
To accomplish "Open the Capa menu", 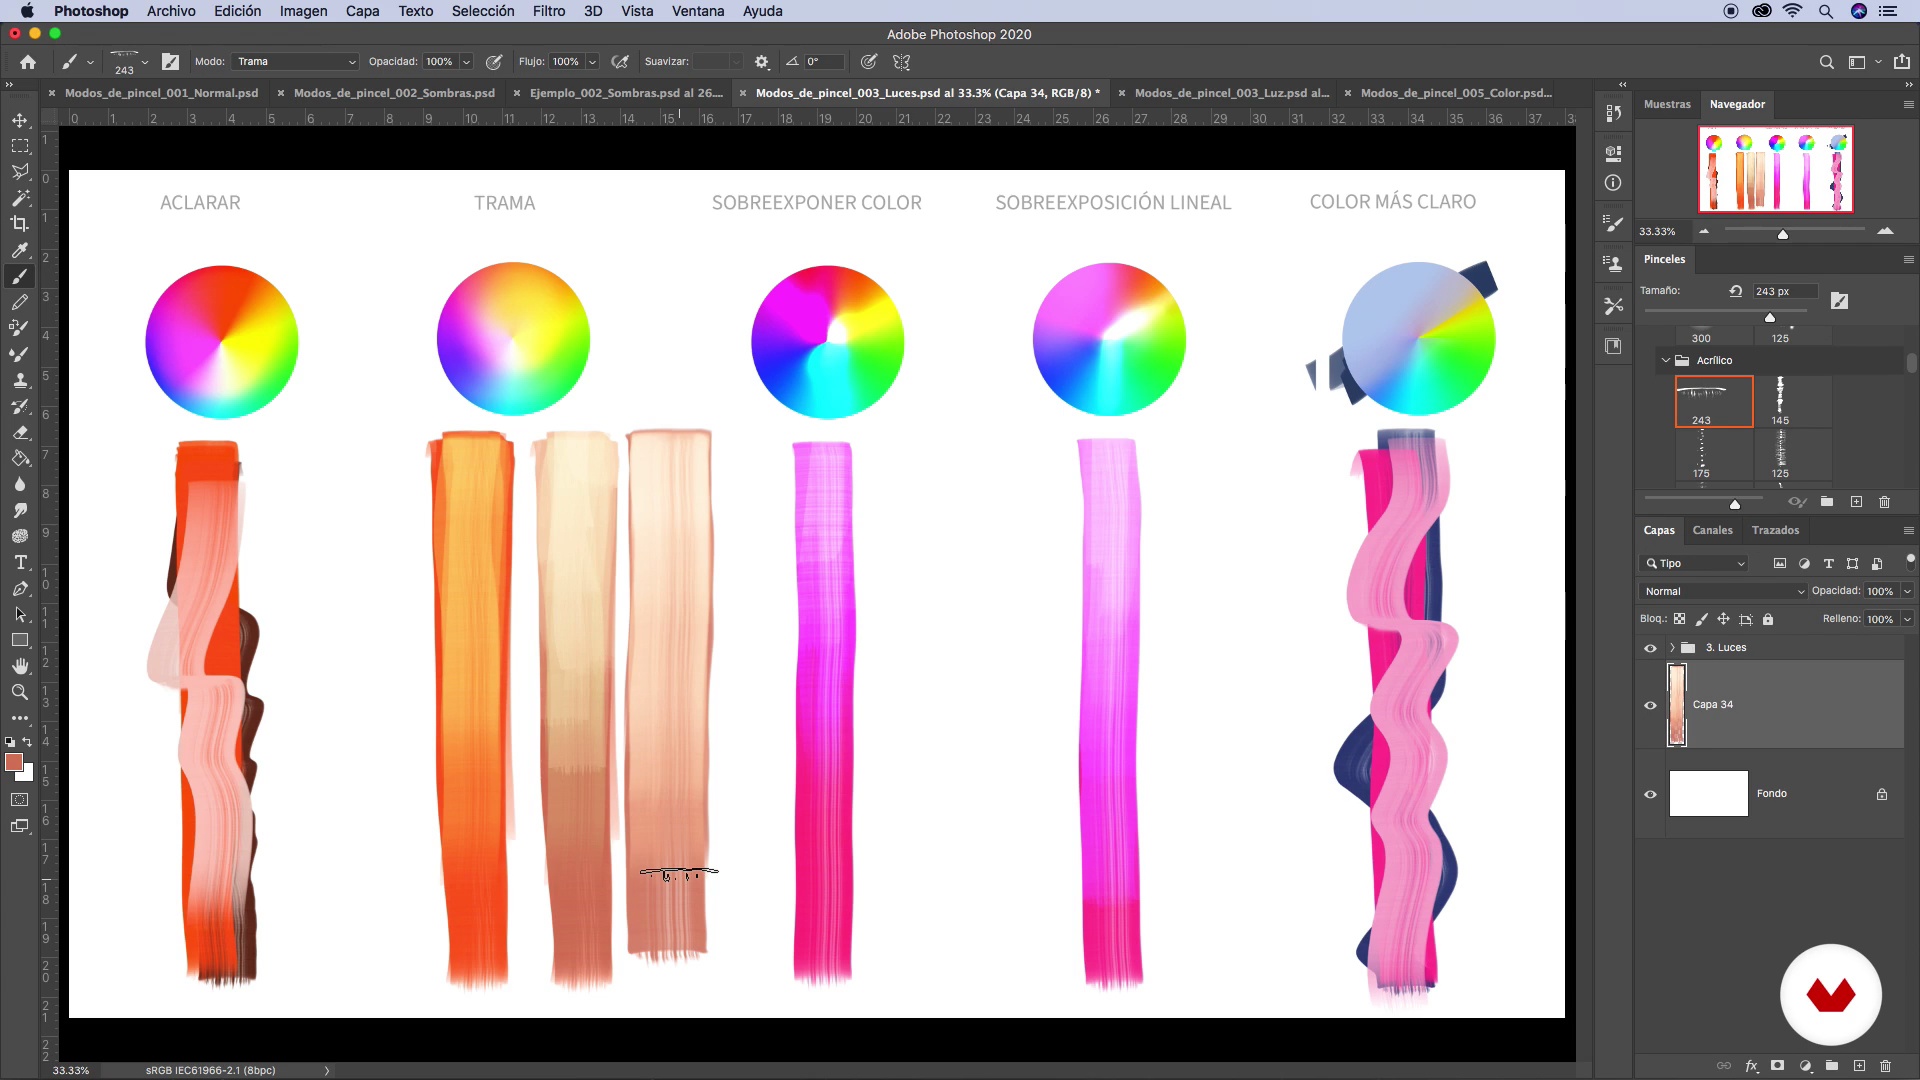I will pyautogui.click(x=362, y=11).
